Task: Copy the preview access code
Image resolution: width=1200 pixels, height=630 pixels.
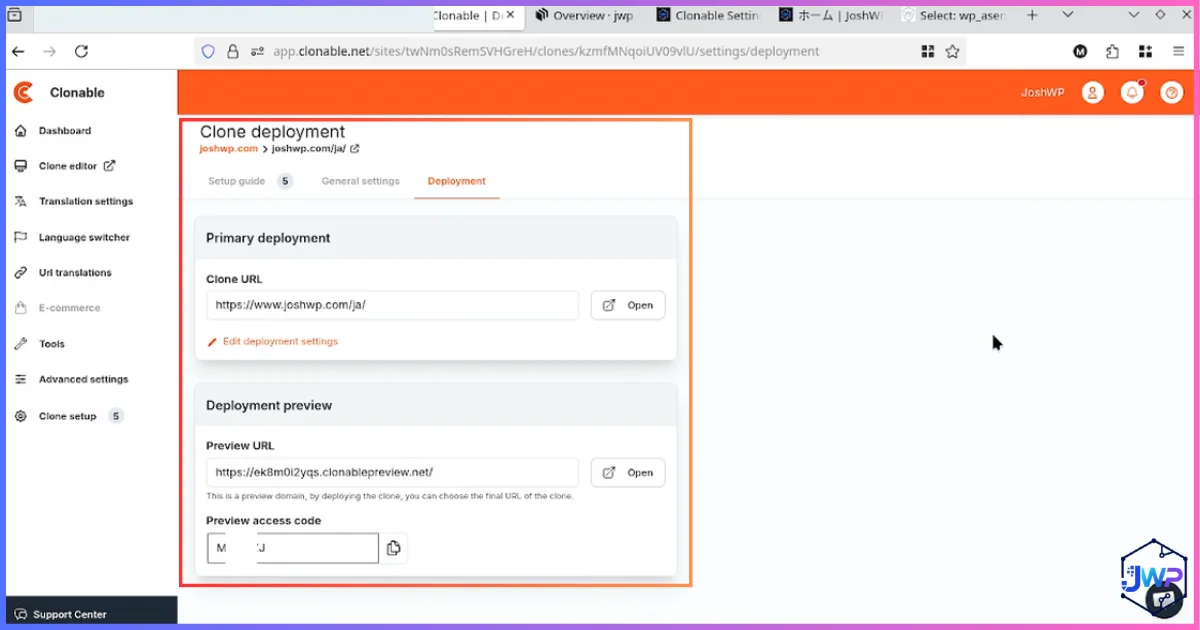Action: pyautogui.click(x=394, y=548)
